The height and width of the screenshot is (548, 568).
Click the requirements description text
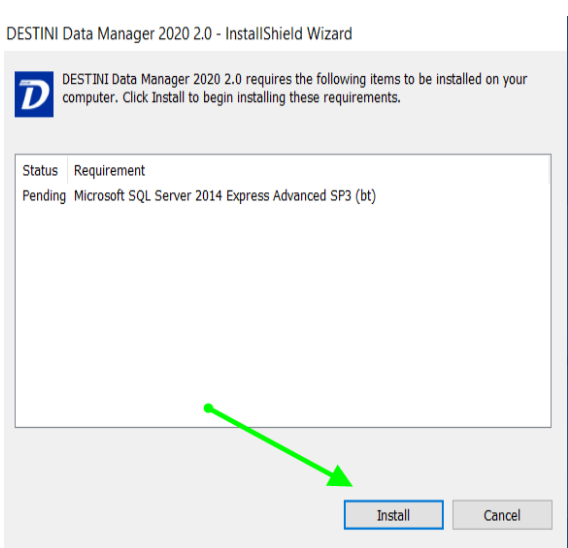(x=295, y=88)
